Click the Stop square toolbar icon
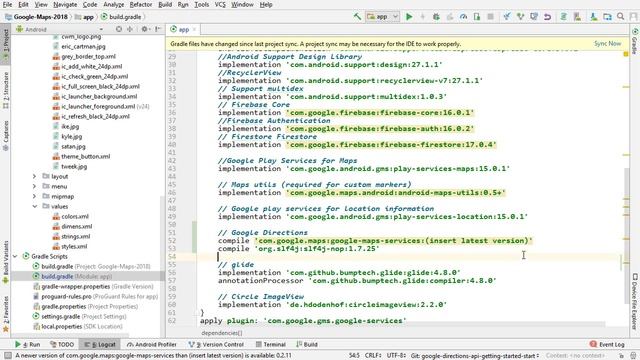The width and height of the screenshot is (640, 360). click(491, 17)
